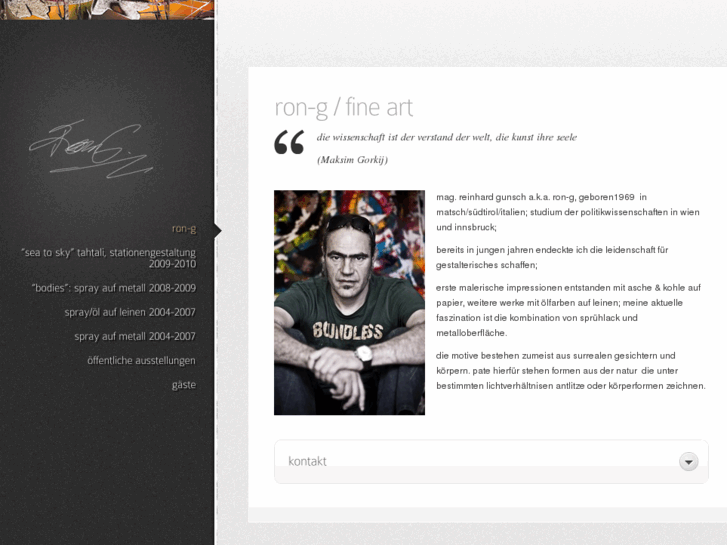Click the header artwork banner image
Viewport: 727px width, 545px height.
[107, 10]
